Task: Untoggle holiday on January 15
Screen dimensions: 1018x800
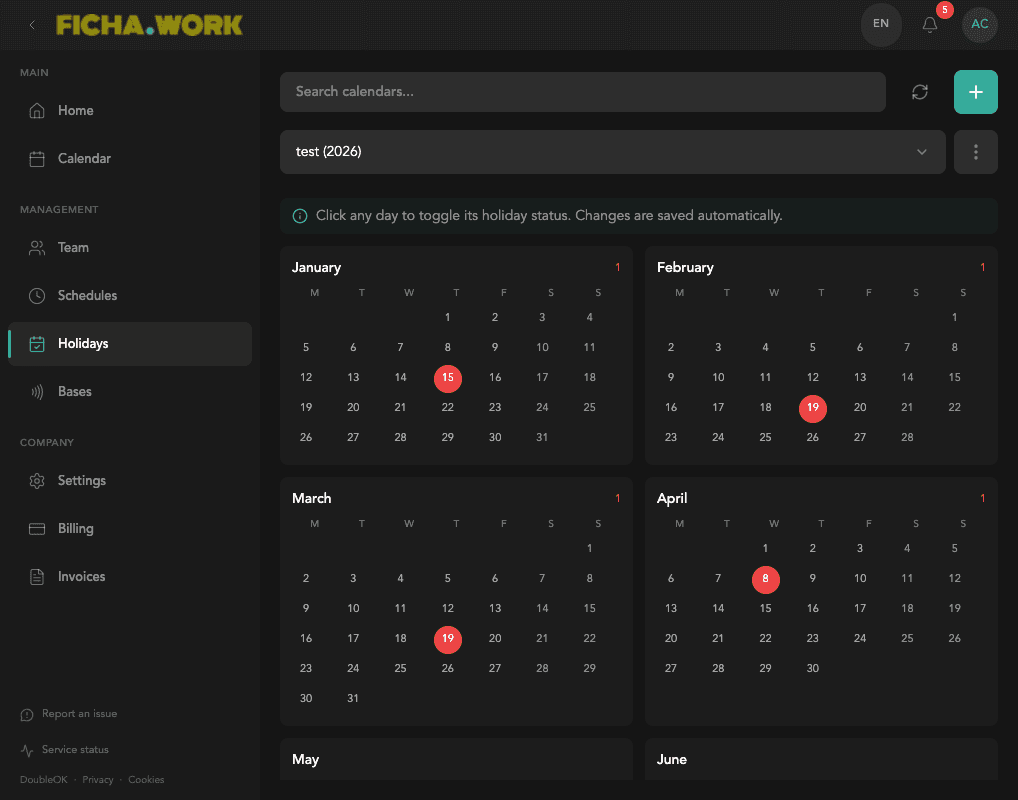Action: [448, 378]
